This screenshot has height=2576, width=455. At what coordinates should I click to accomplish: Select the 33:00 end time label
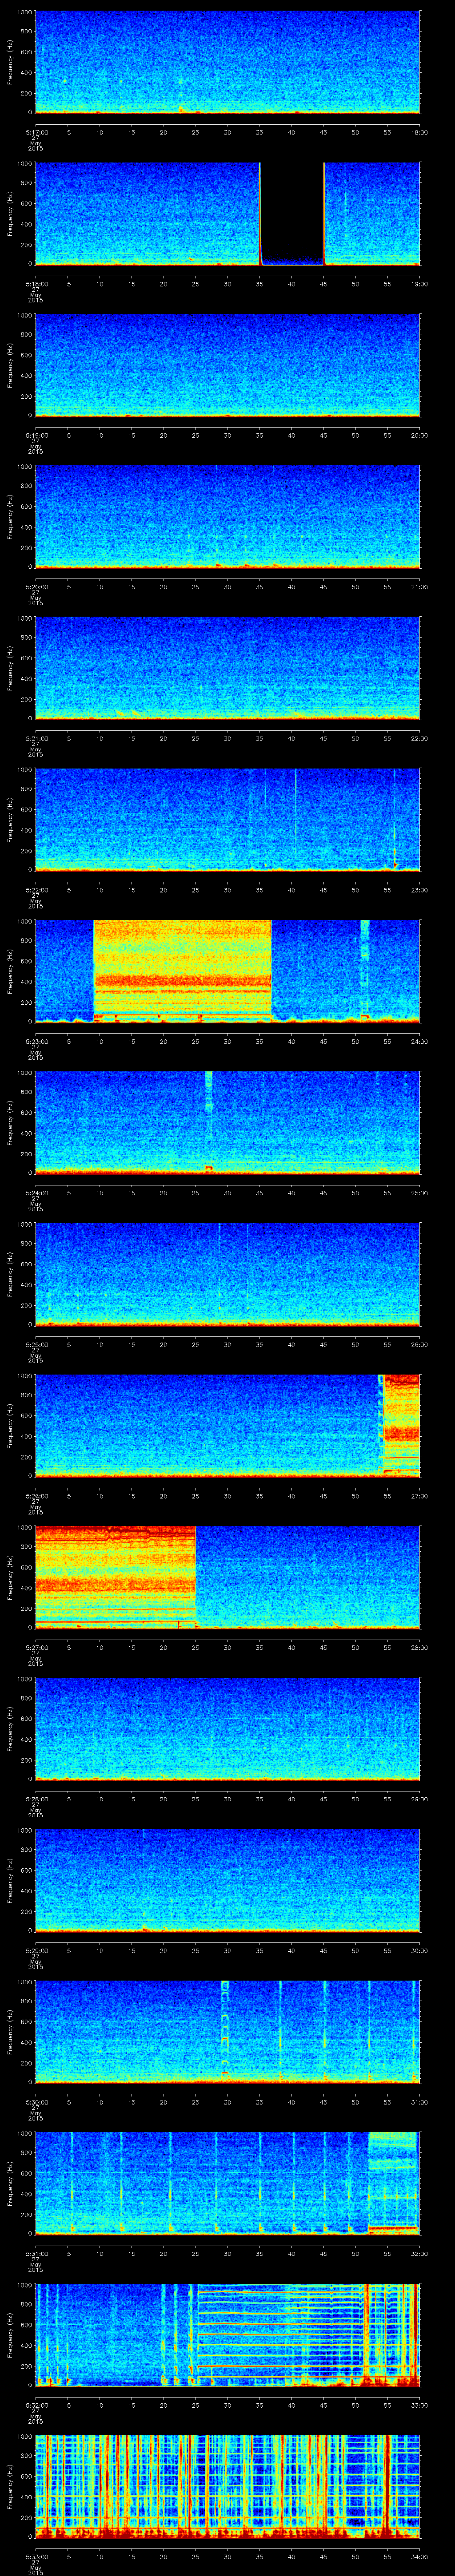click(x=420, y=2405)
